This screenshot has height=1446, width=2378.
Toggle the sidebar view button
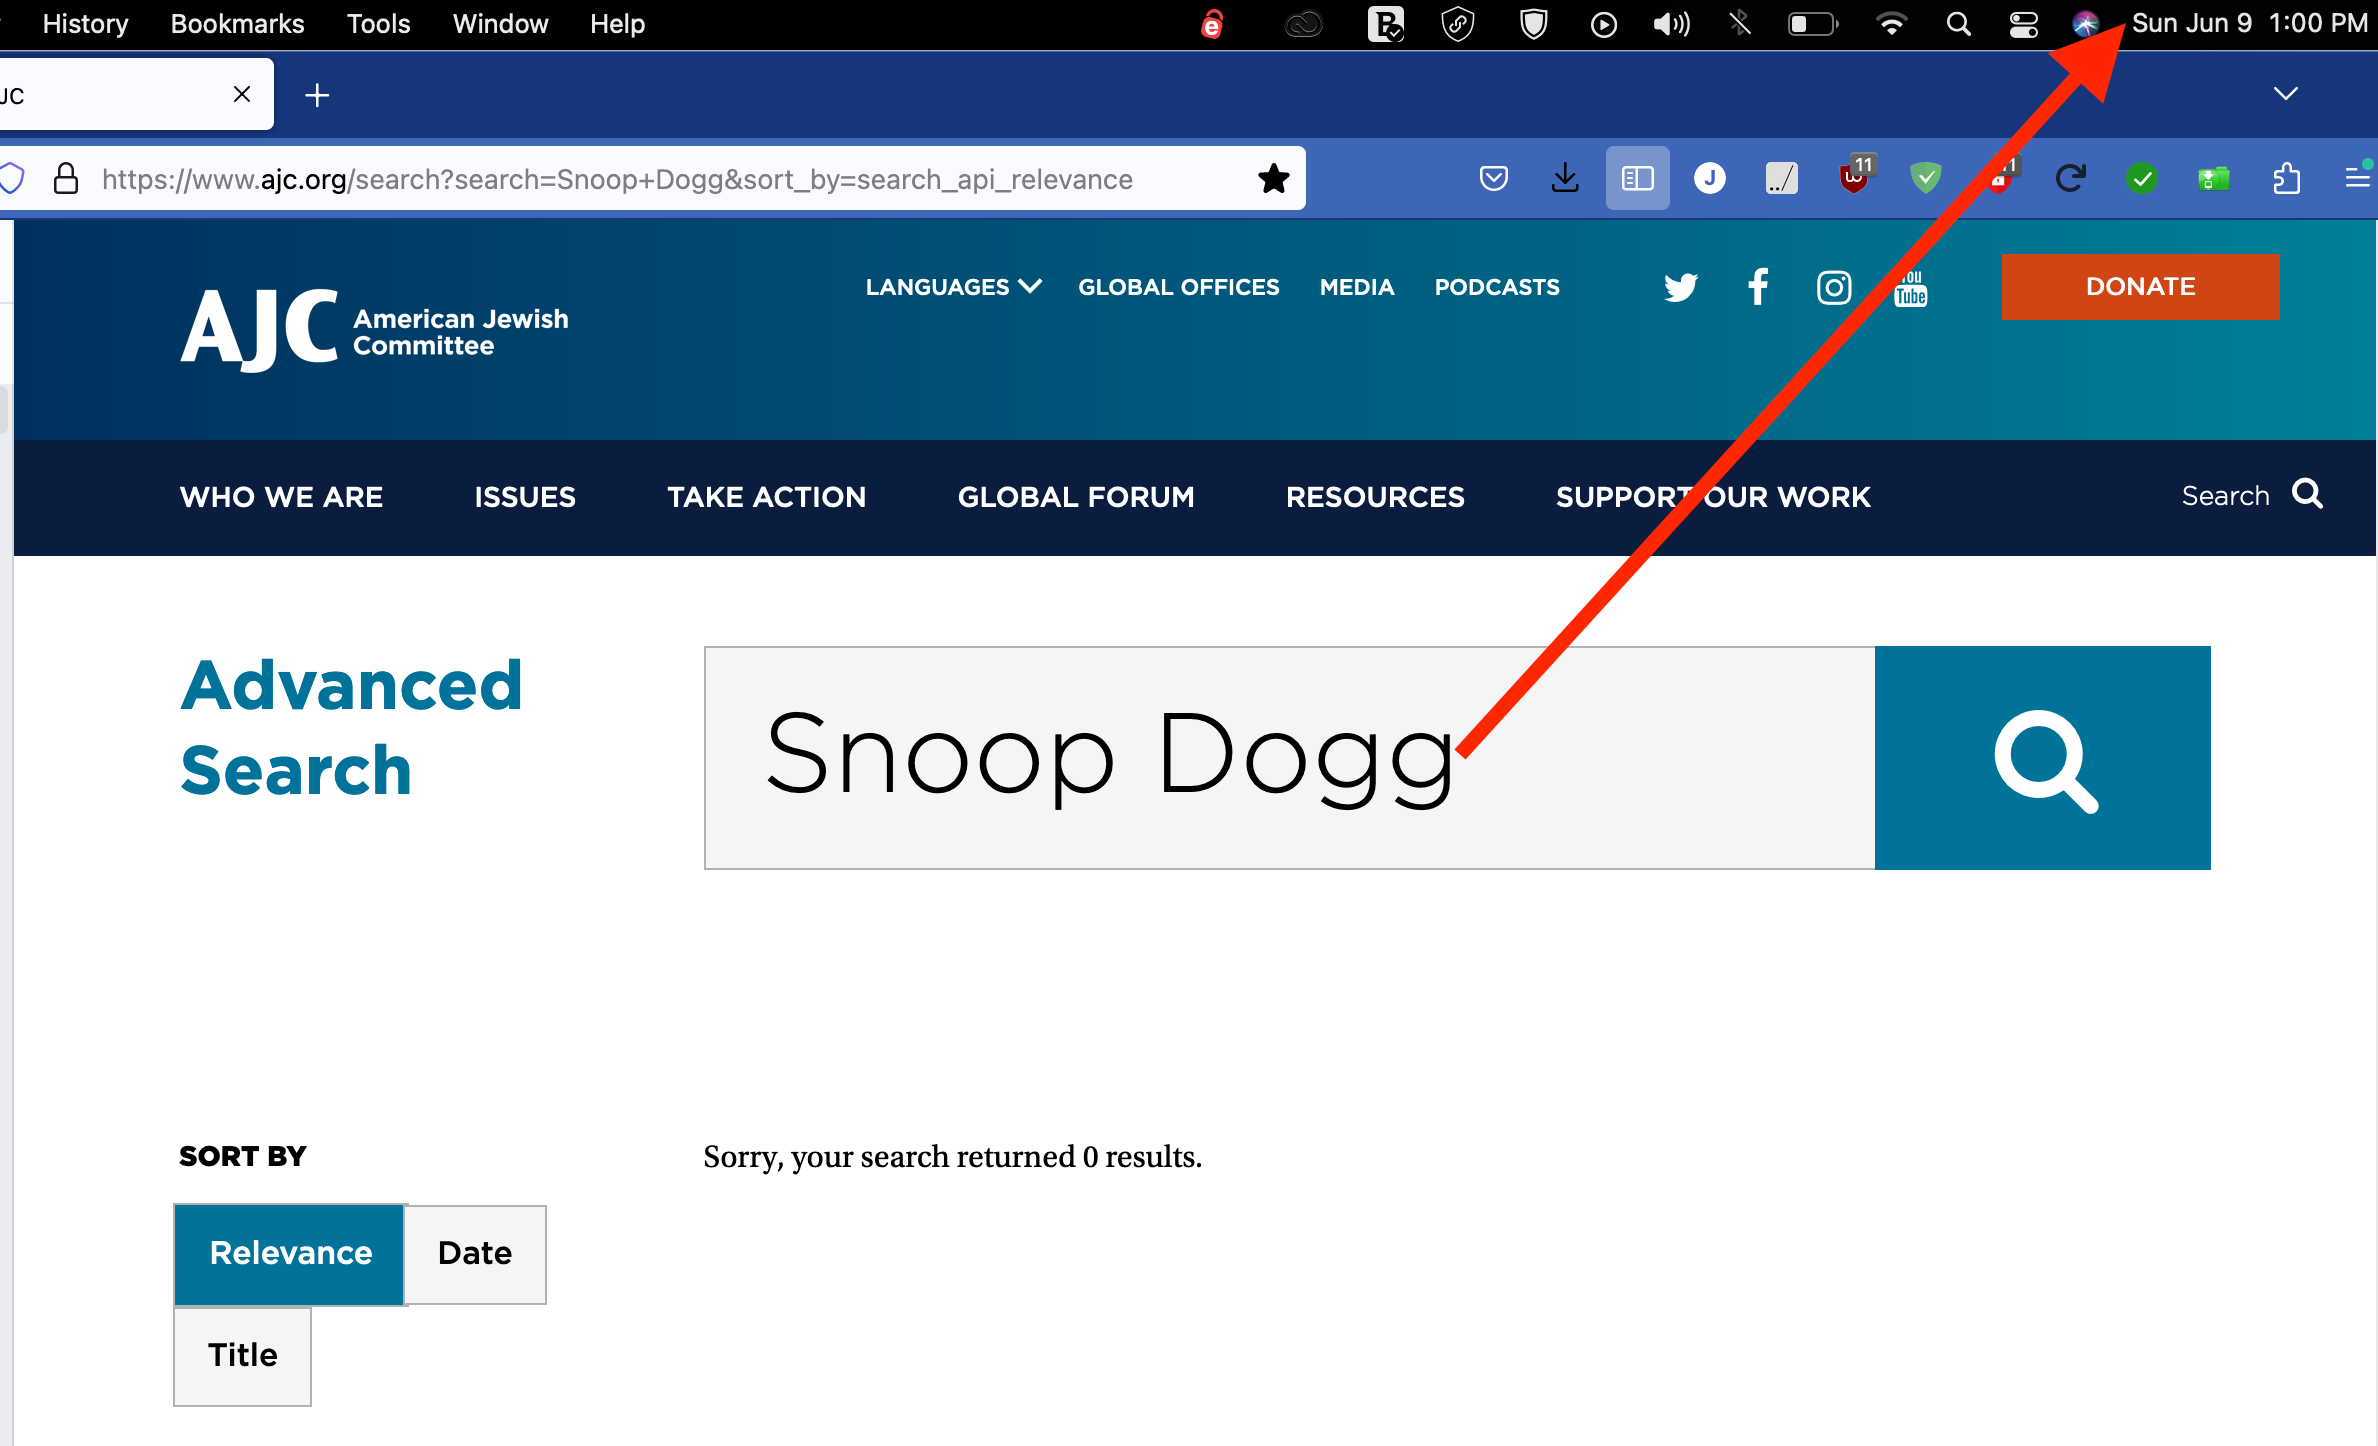coord(1637,179)
